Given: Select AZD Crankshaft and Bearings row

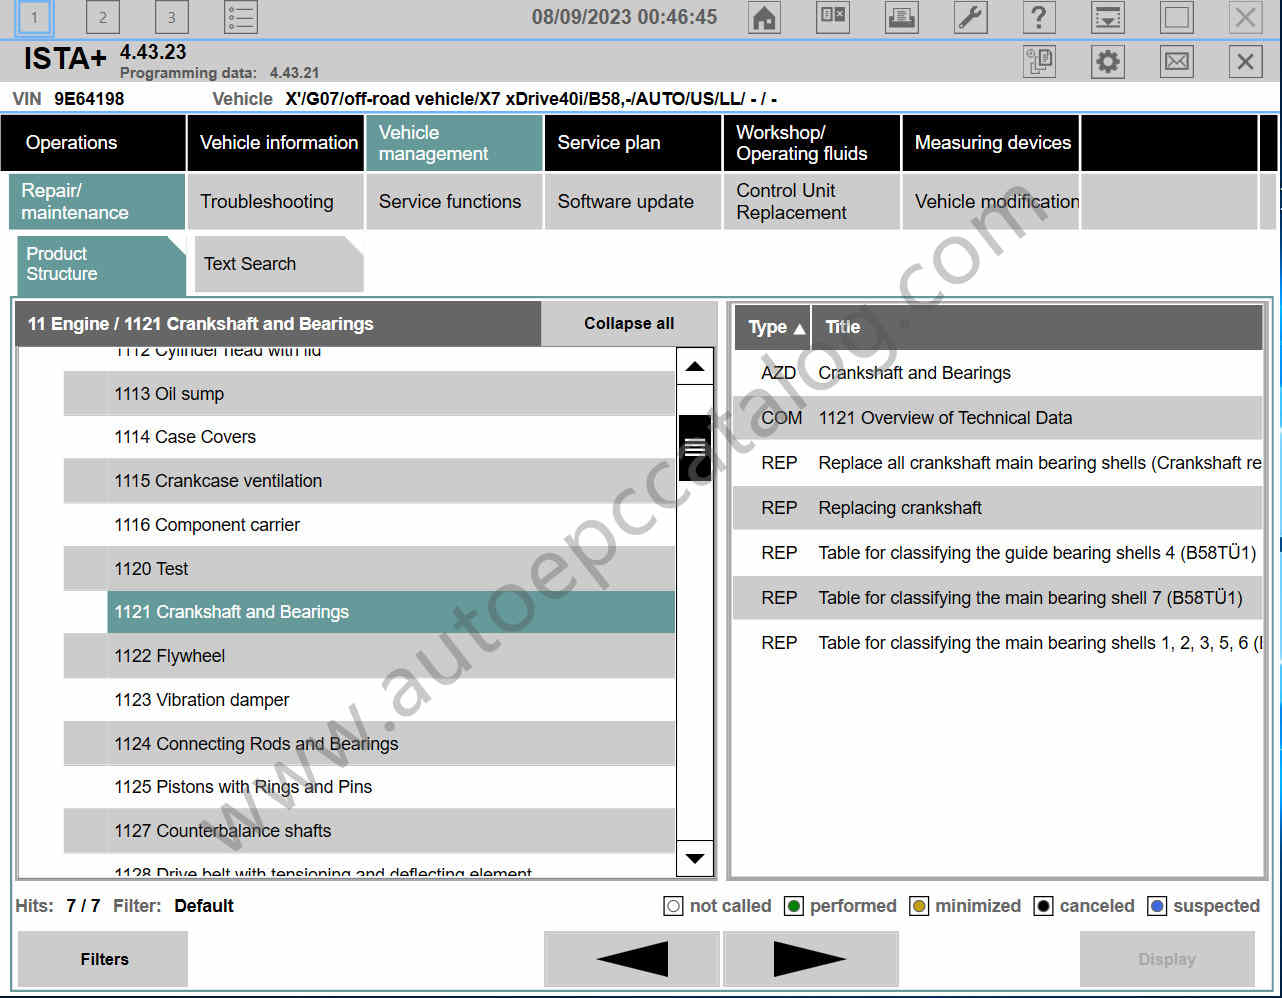Looking at the screenshot, I should coord(998,373).
